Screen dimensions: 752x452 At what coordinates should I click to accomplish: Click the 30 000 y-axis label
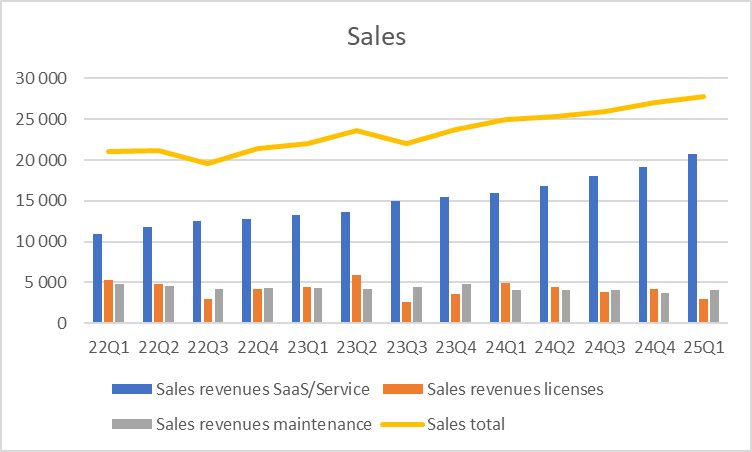click(41, 78)
